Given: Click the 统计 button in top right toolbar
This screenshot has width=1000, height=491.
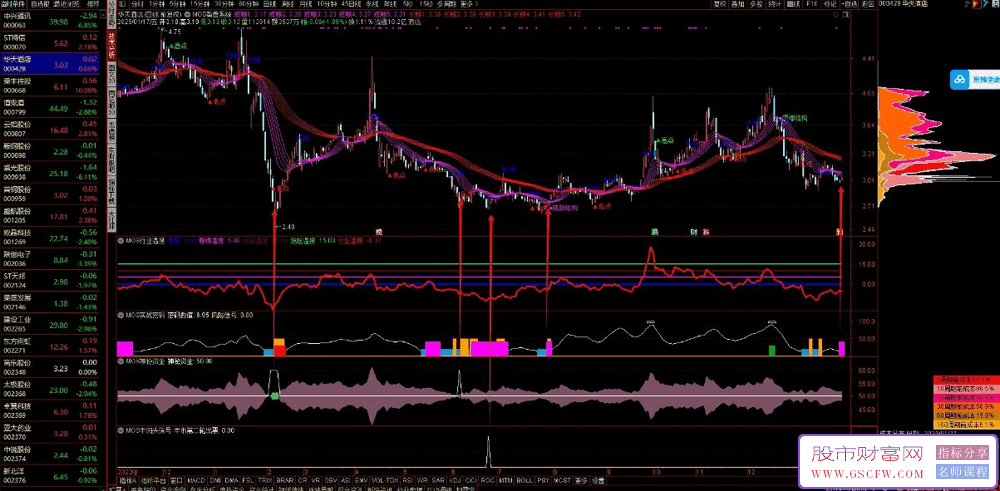Looking at the screenshot, I should [775, 4].
